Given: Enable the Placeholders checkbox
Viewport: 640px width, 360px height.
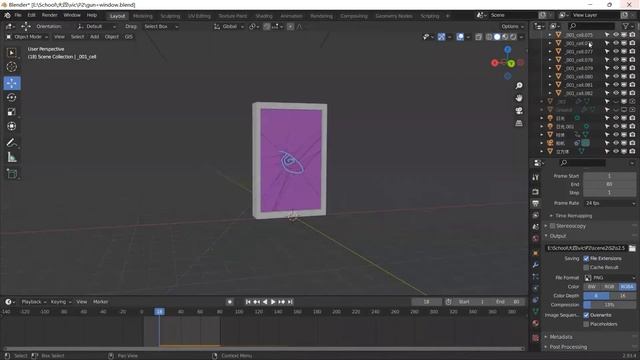Looking at the screenshot, I should click(x=586, y=324).
